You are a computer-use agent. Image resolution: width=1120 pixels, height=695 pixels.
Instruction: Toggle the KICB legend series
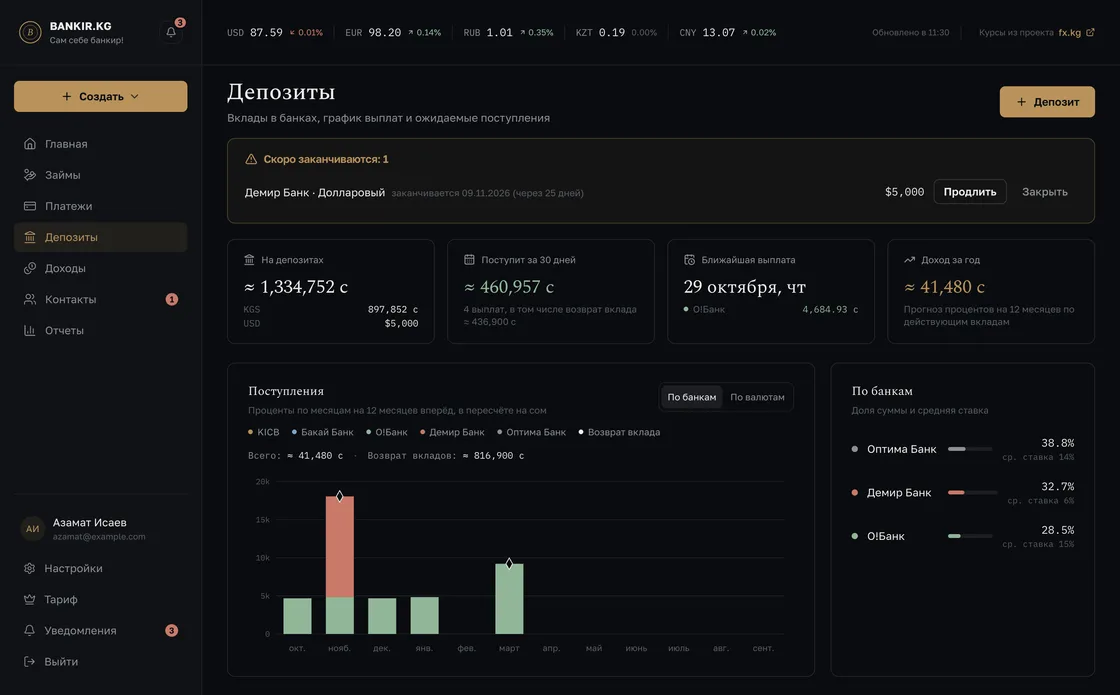click(x=264, y=432)
